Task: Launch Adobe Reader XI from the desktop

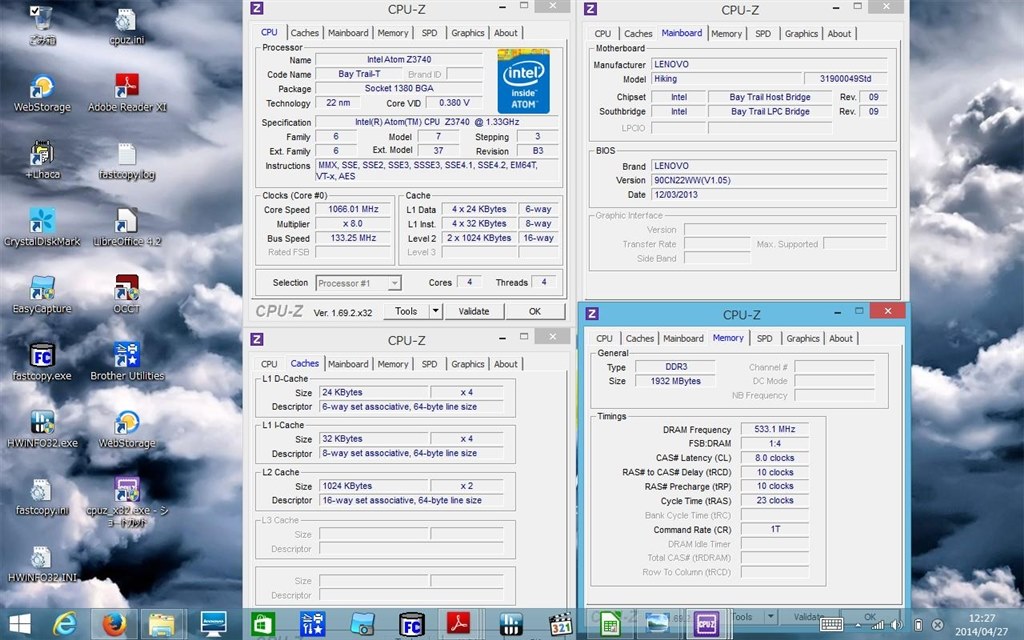Action: pyautogui.click(x=127, y=93)
